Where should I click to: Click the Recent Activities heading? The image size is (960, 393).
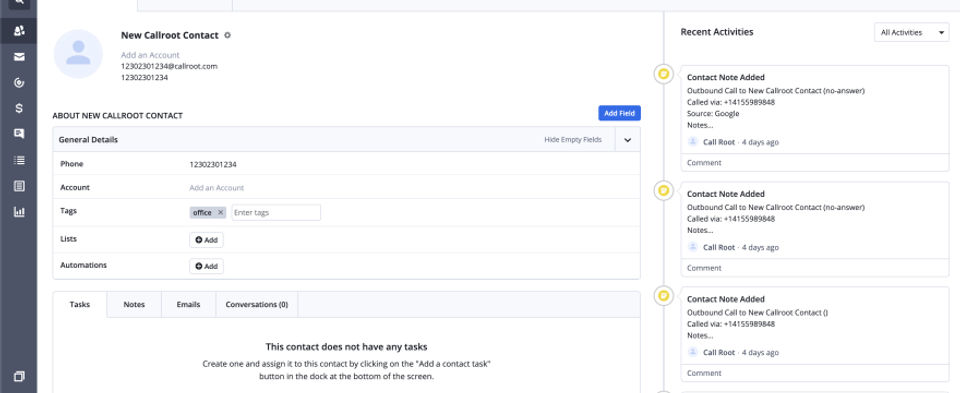click(x=717, y=32)
